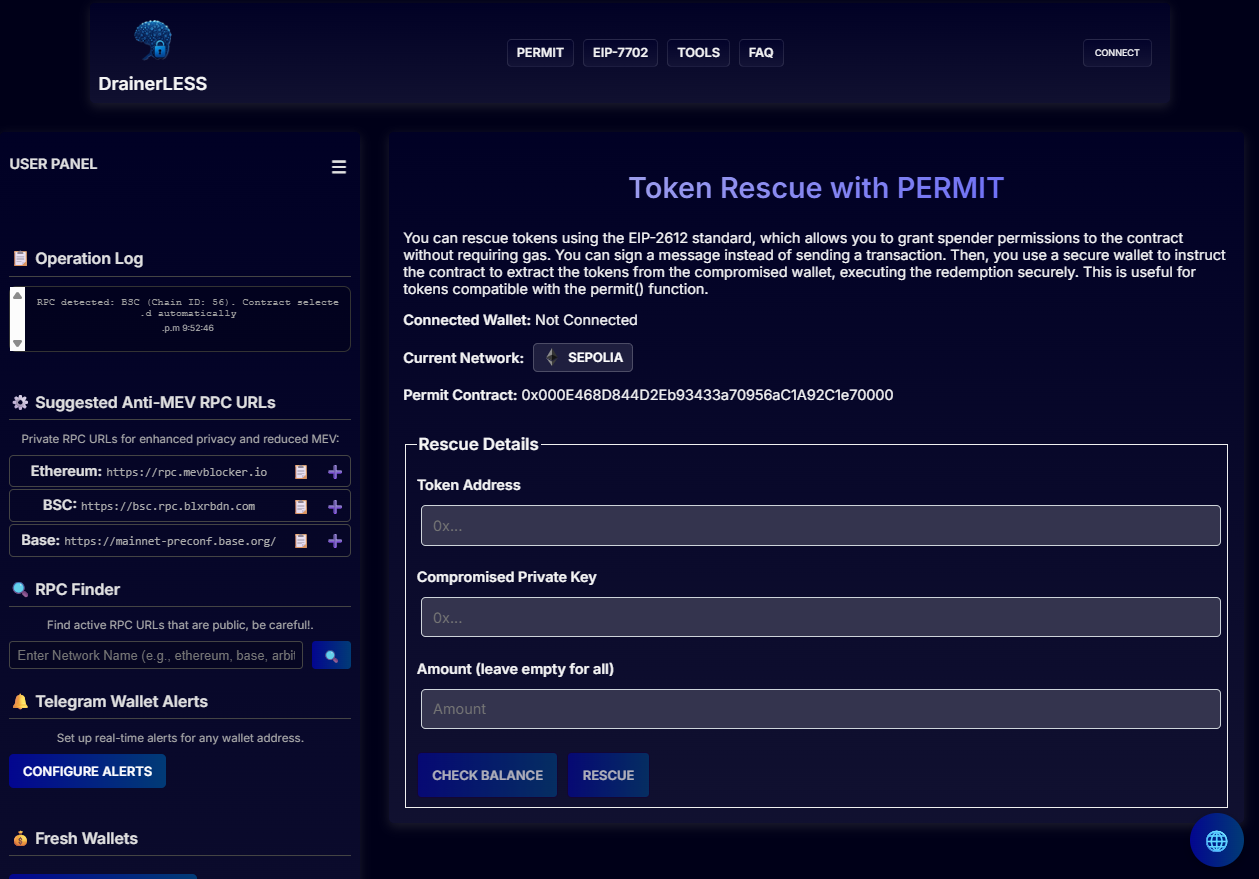Click the RESCUE button
This screenshot has height=879, width=1259.
click(607, 775)
